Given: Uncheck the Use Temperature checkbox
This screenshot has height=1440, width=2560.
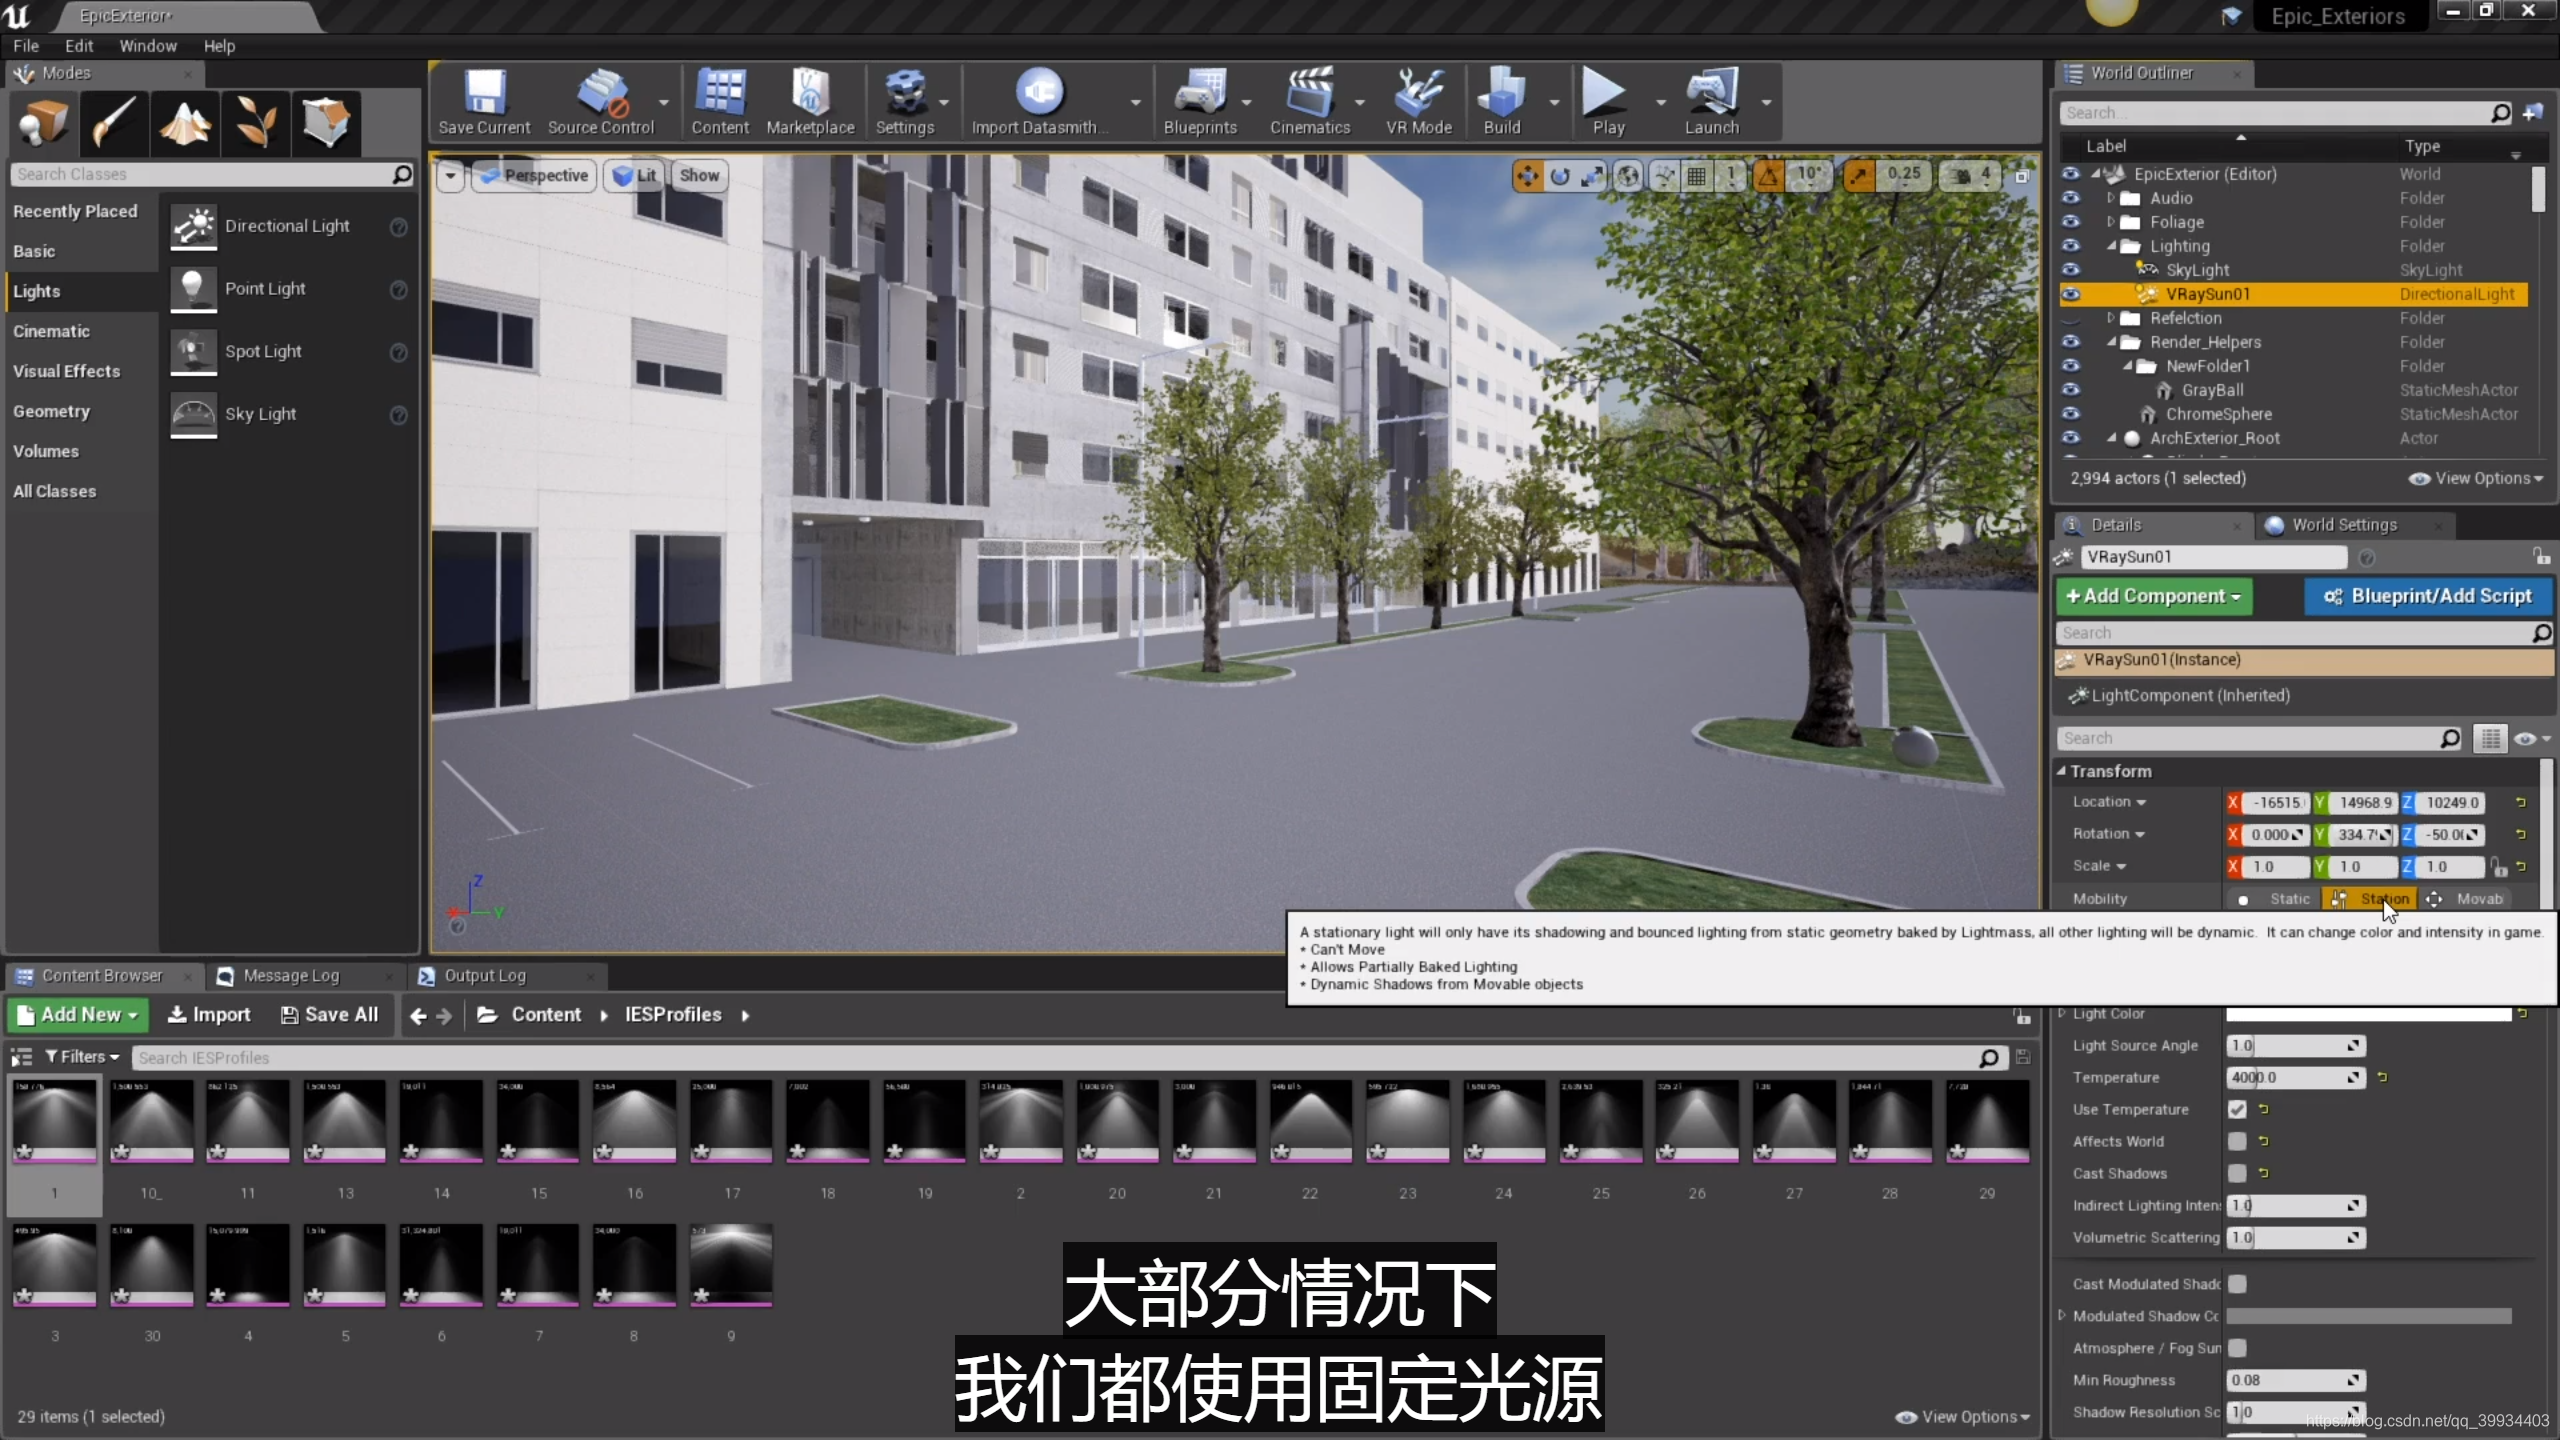Looking at the screenshot, I should (2237, 1109).
